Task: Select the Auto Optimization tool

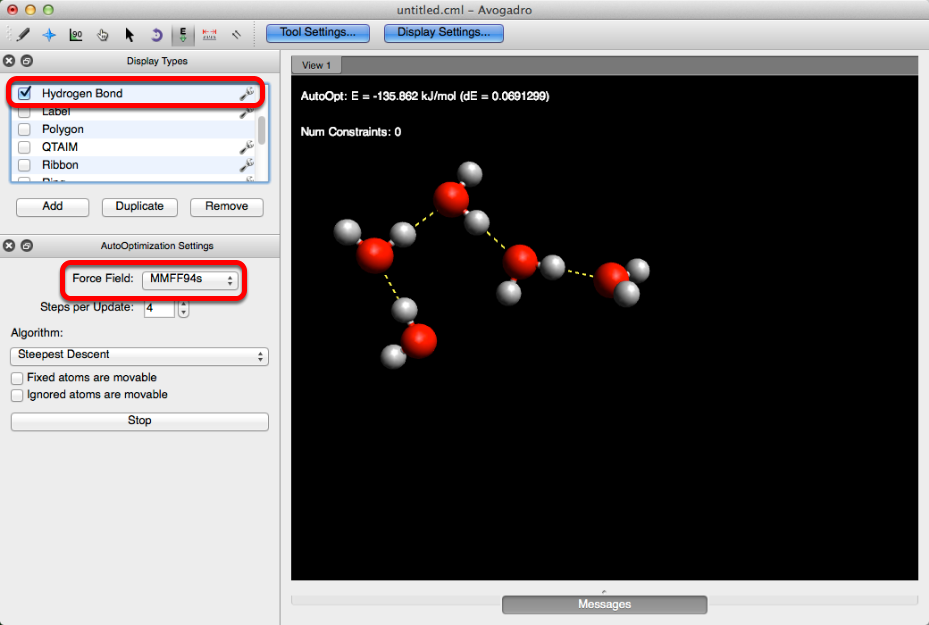Action: coord(183,34)
